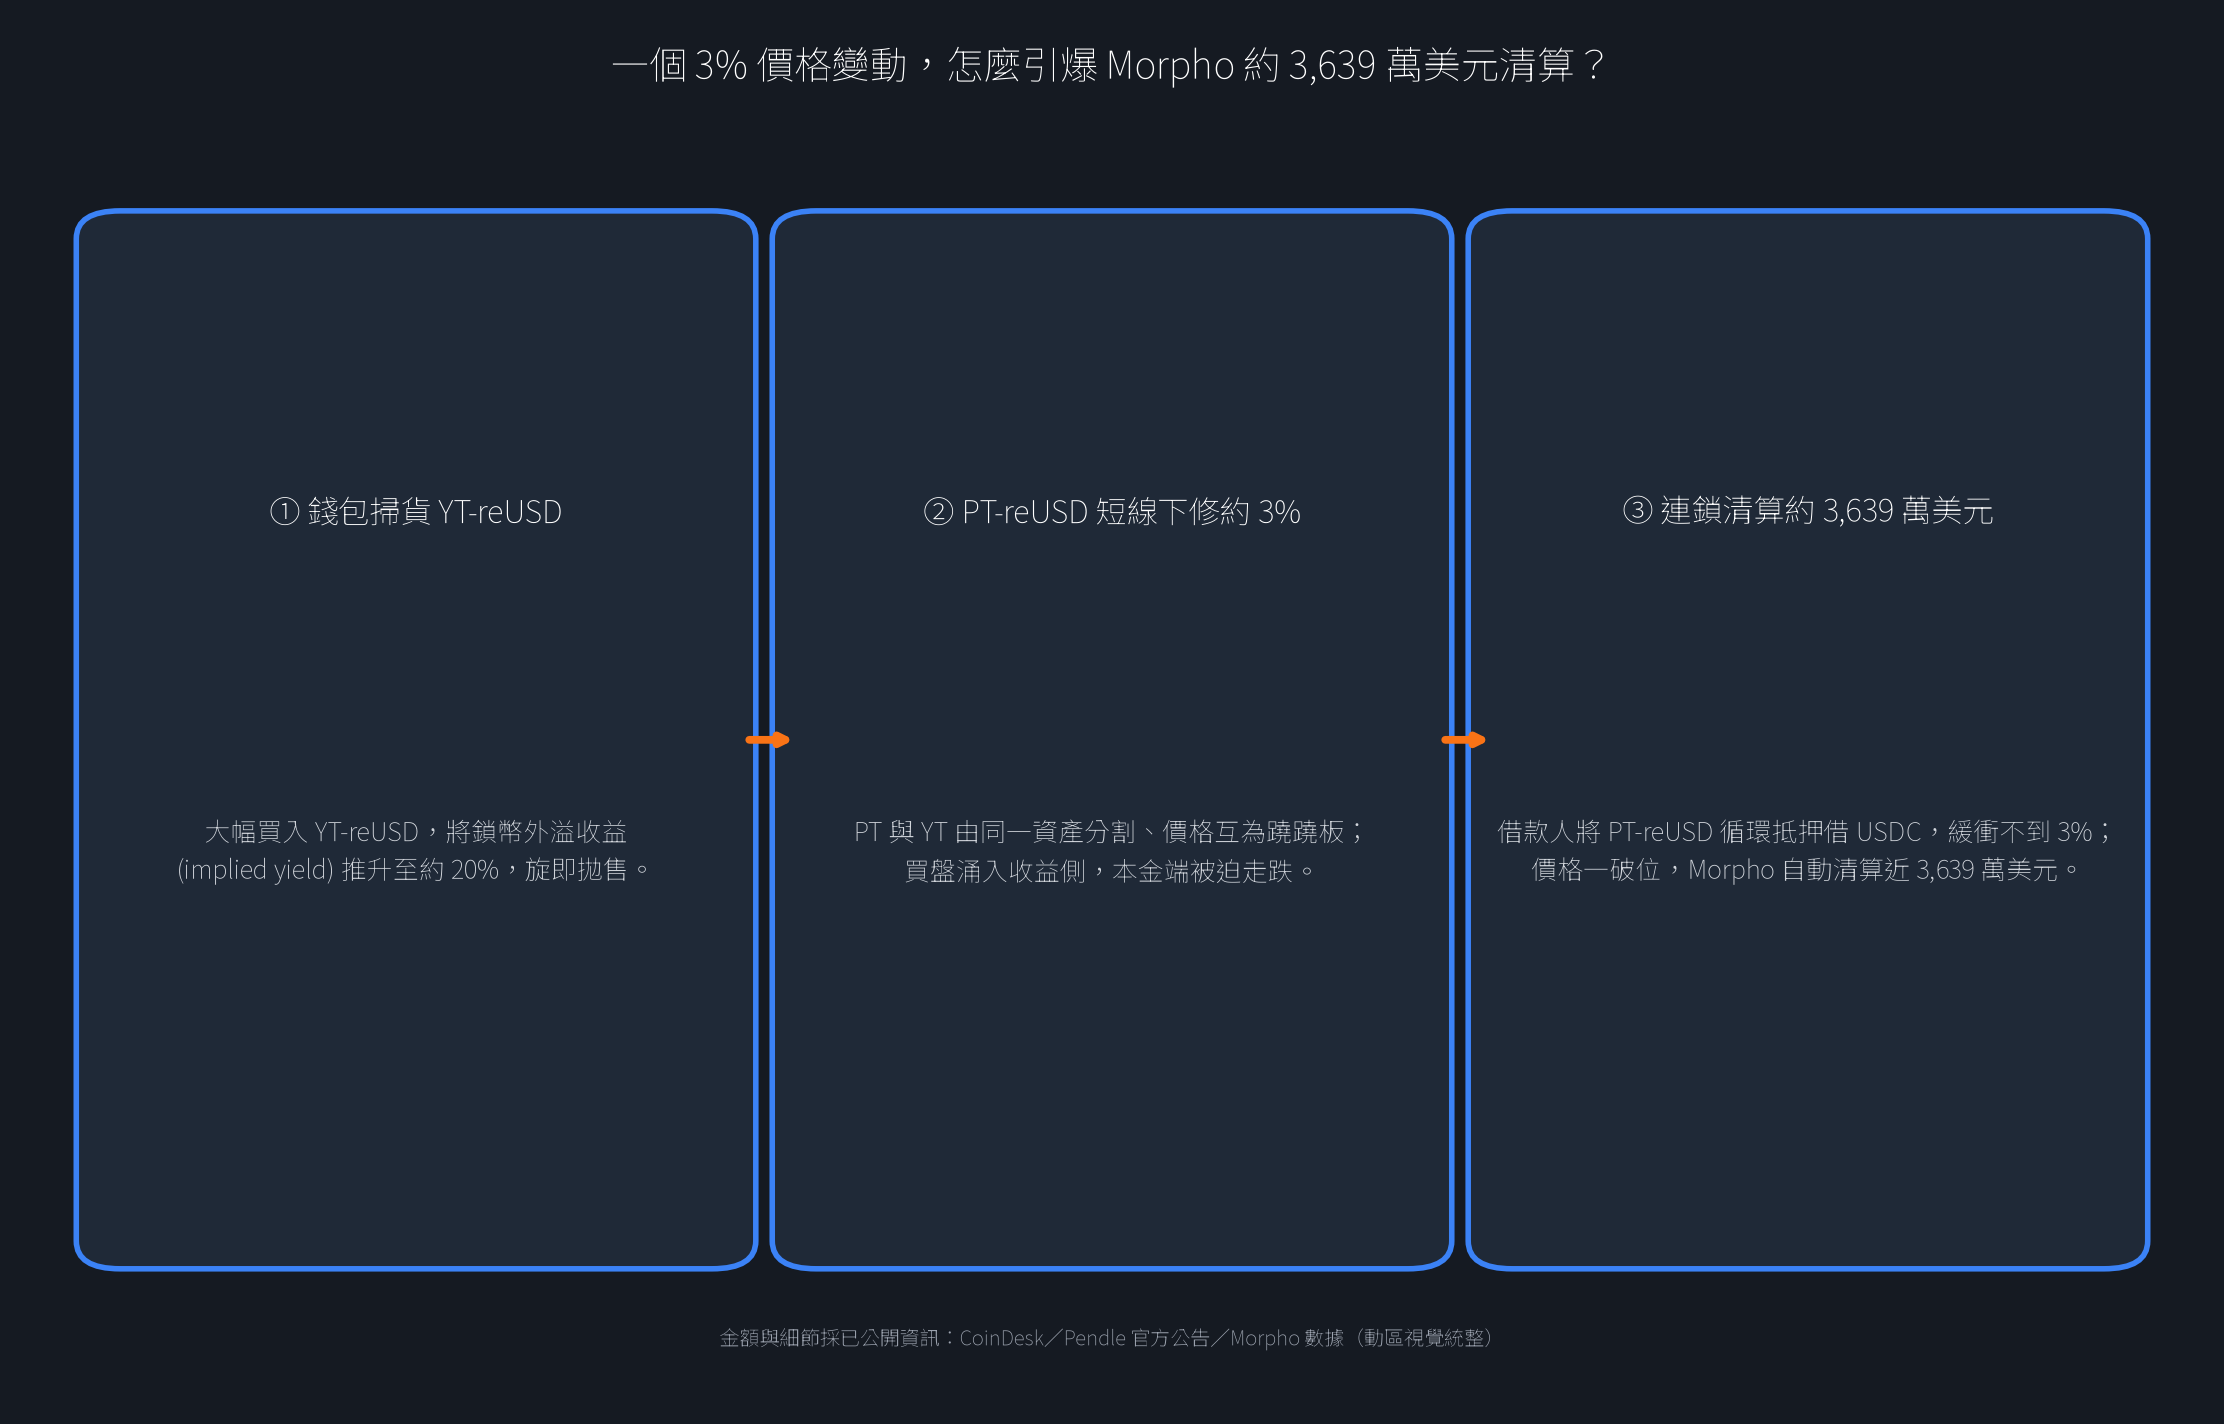
Task: Click the footer source note mentioning CoinDesk／Pendle
Action: pyautogui.click(x=1107, y=1338)
